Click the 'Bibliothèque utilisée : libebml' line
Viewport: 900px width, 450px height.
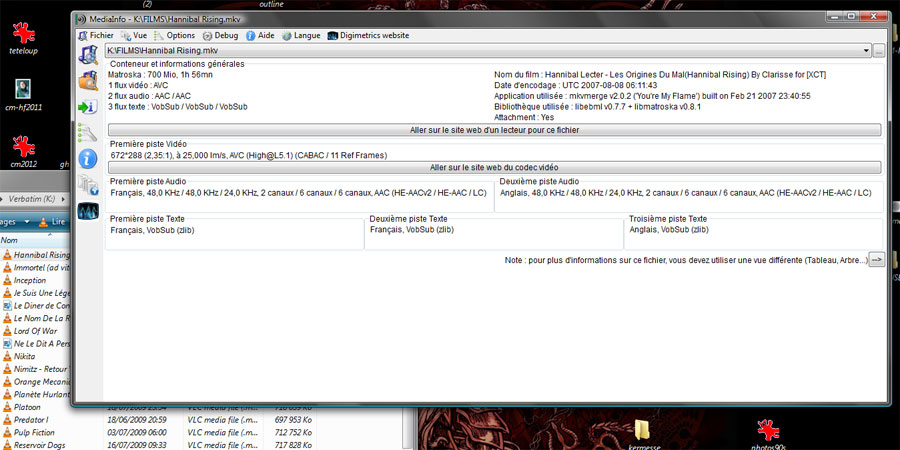pyautogui.click(x=598, y=107)
